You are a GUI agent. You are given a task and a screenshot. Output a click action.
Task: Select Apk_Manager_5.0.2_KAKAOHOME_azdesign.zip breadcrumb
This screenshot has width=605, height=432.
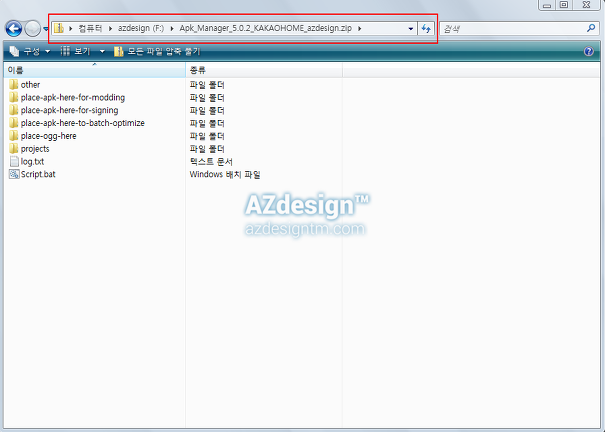click(x=265, y=29)
